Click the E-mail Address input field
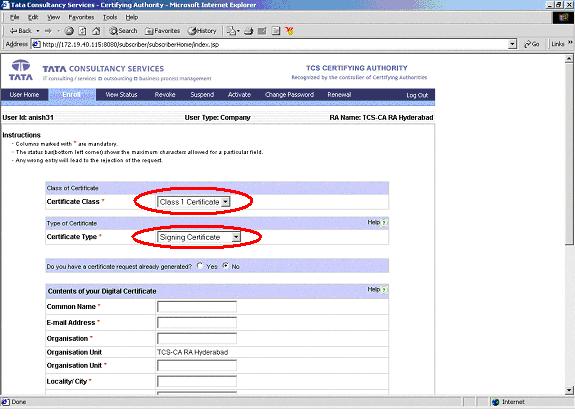Screen dimensions: 575x418 pyautogui.click(x=197, y=322)
